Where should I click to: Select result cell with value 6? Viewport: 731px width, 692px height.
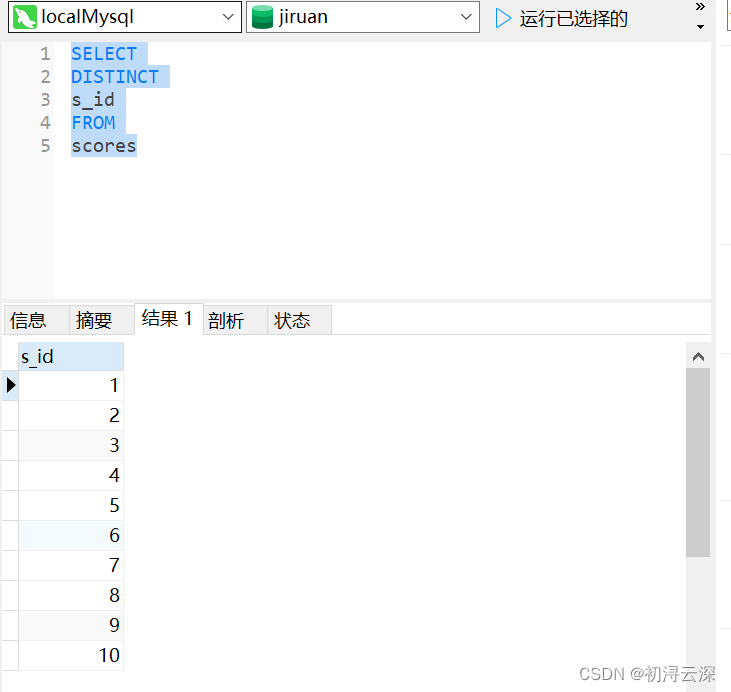coord(71,535)
